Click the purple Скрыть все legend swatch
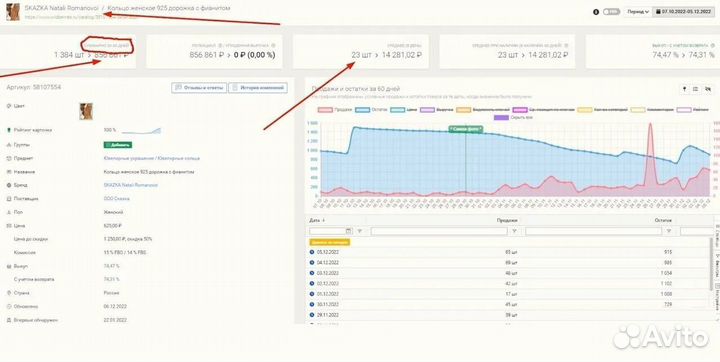This screenshot has width=720, height=362. [501, 118]
